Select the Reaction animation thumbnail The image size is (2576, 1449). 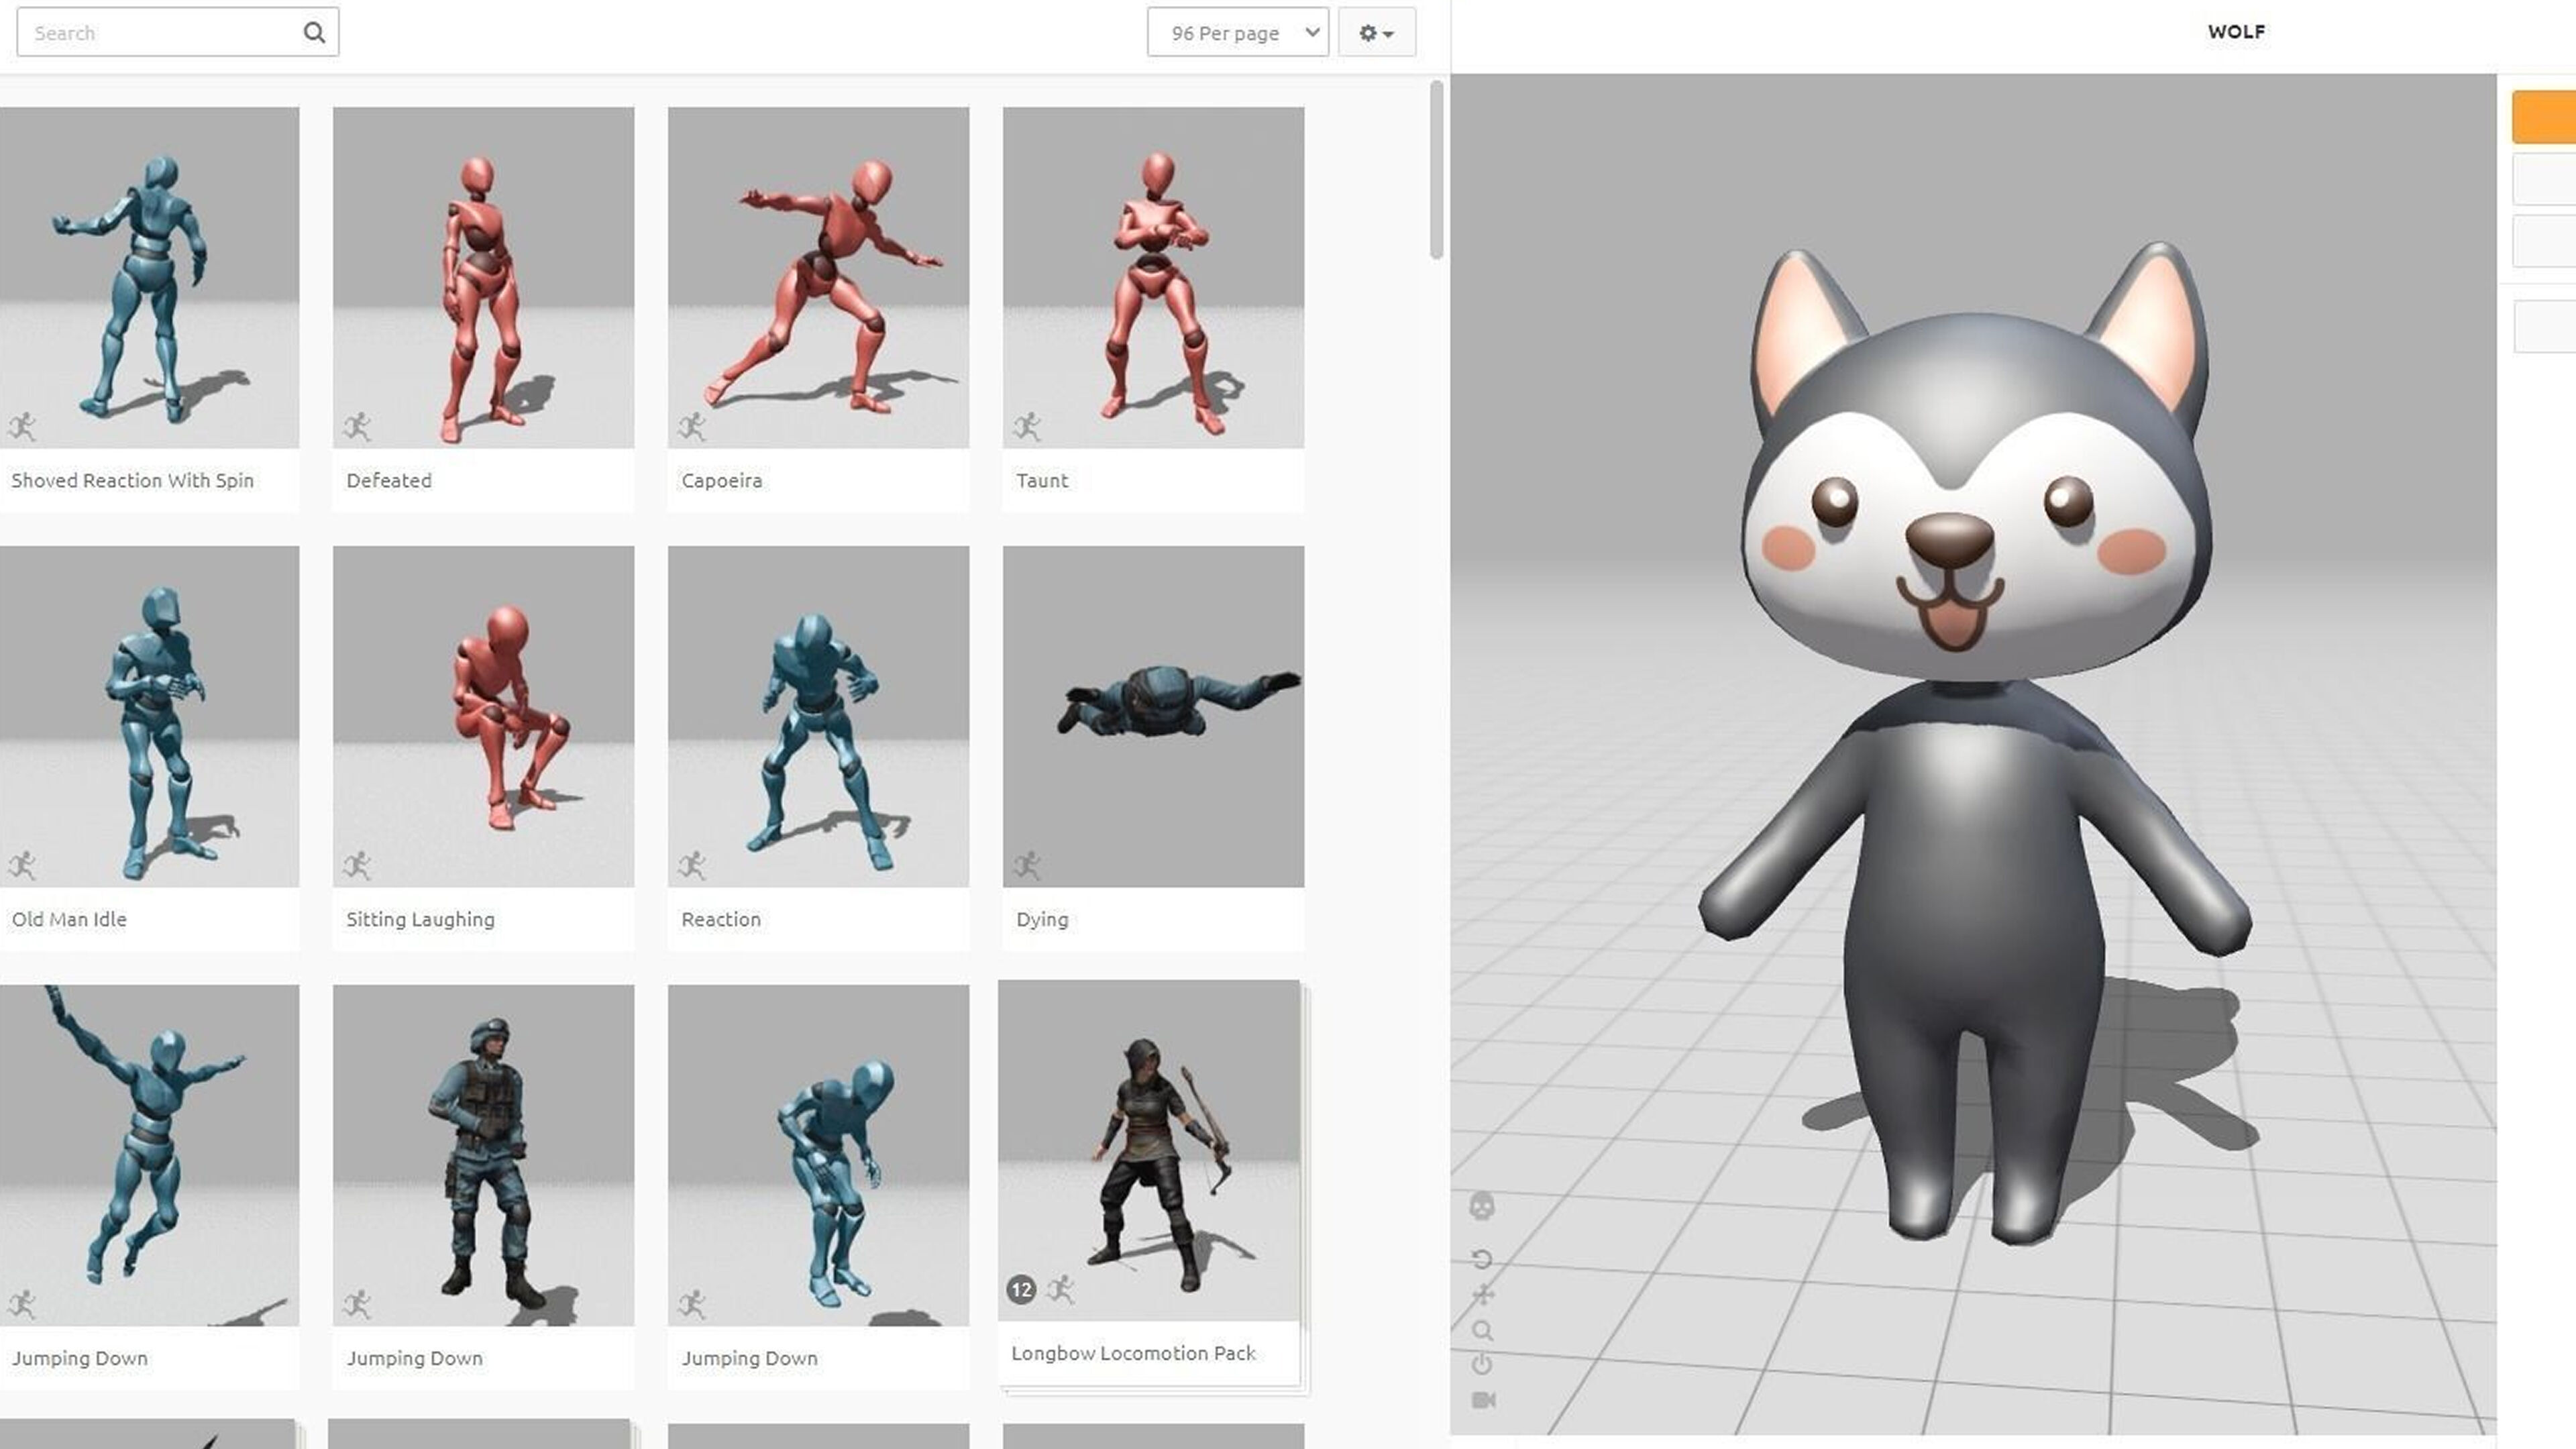click(x=818, y=716)
